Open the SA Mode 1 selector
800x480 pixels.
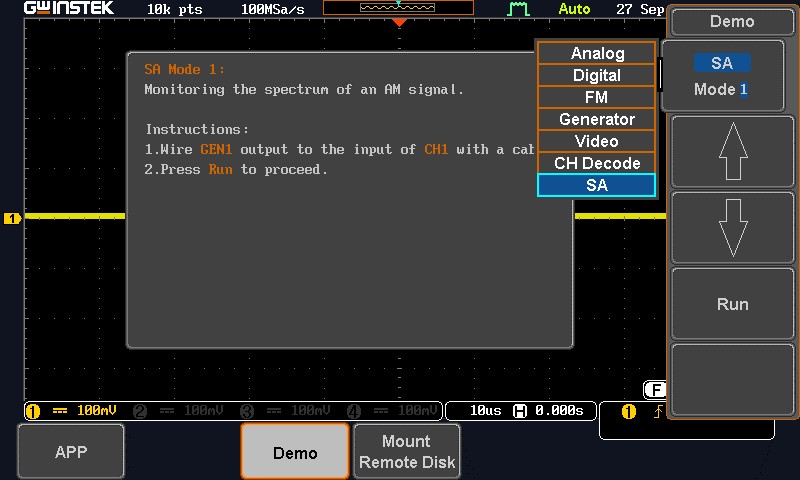point(721,76)
